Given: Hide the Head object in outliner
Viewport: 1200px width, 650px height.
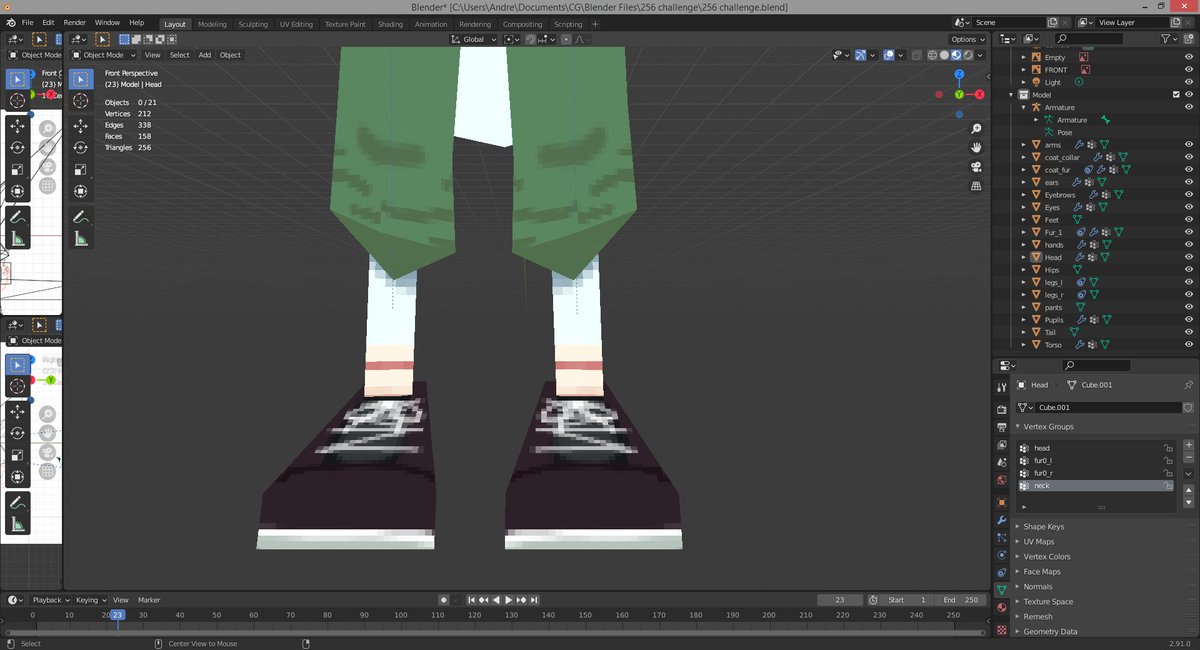Looking at the screenshot, I should (1188, 257).
